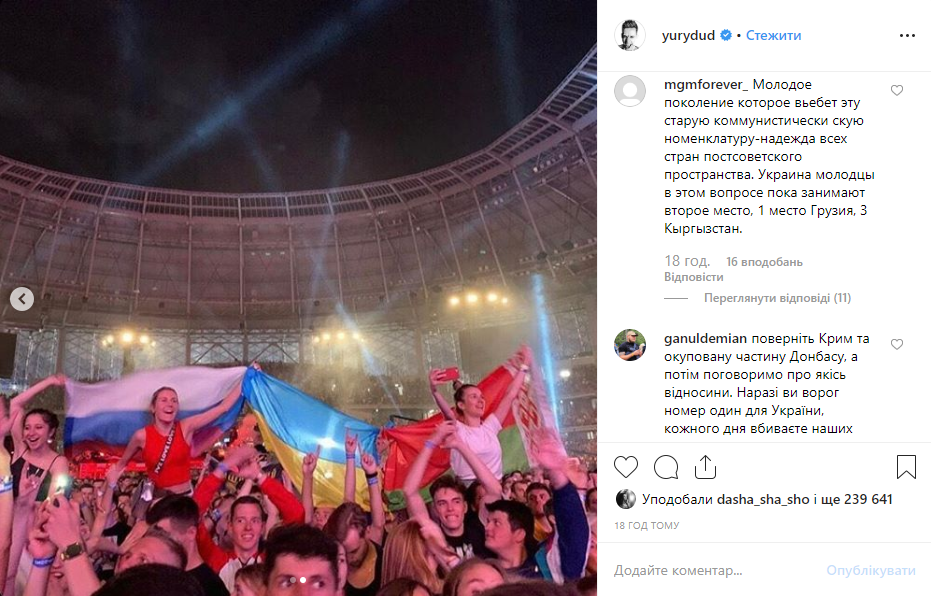Open the yurydud username link
Screen dimensions: 931x596
pyautogui.click(x=688, y=36)
